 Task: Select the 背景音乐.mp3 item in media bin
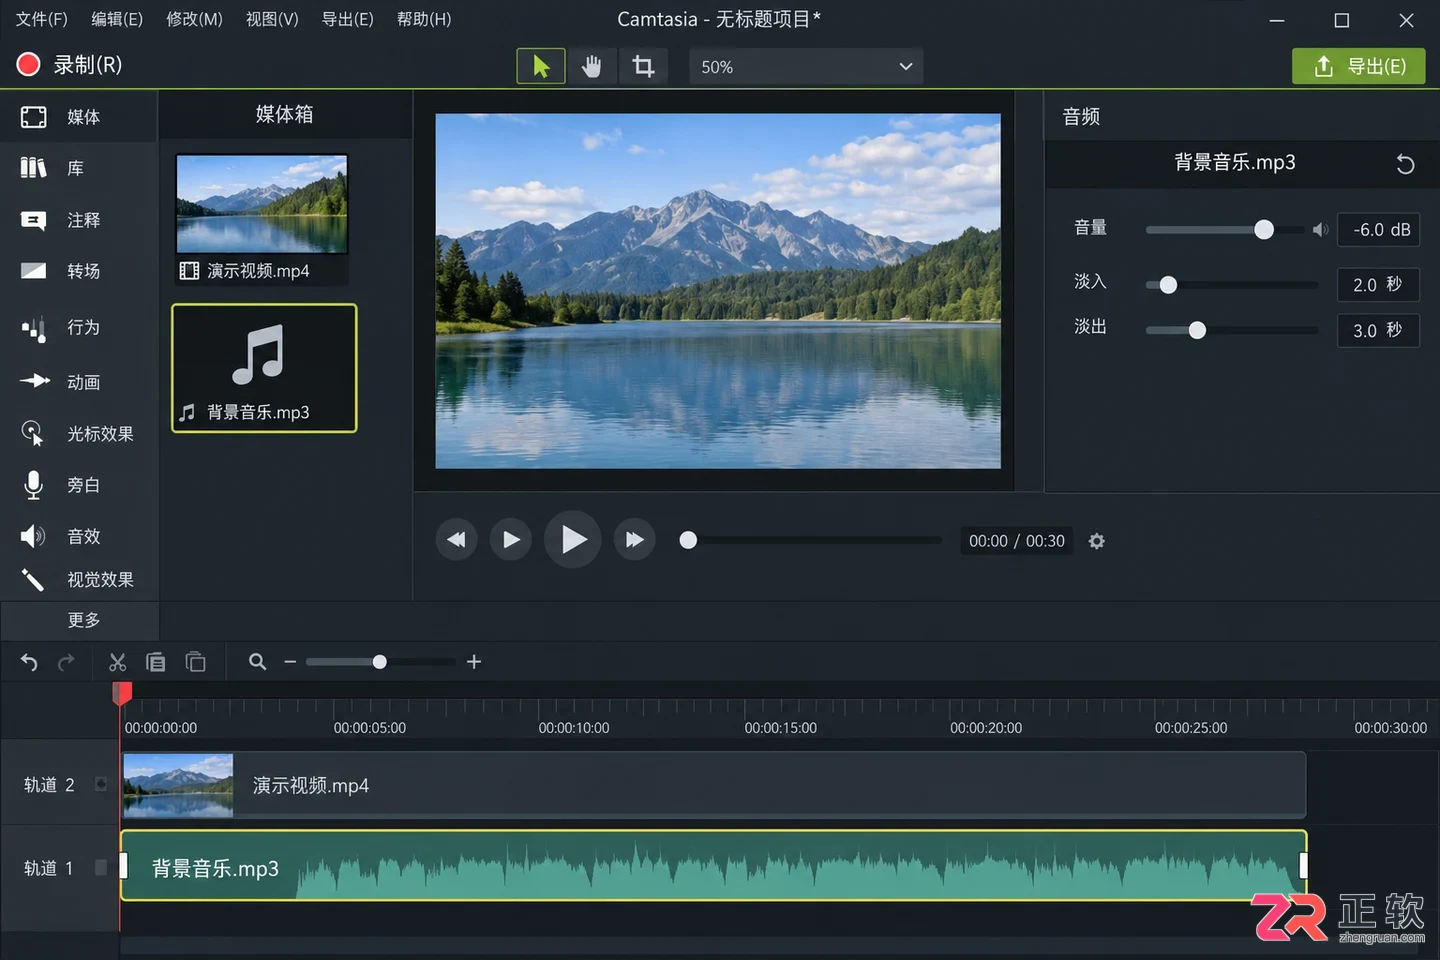coord(264,368)
